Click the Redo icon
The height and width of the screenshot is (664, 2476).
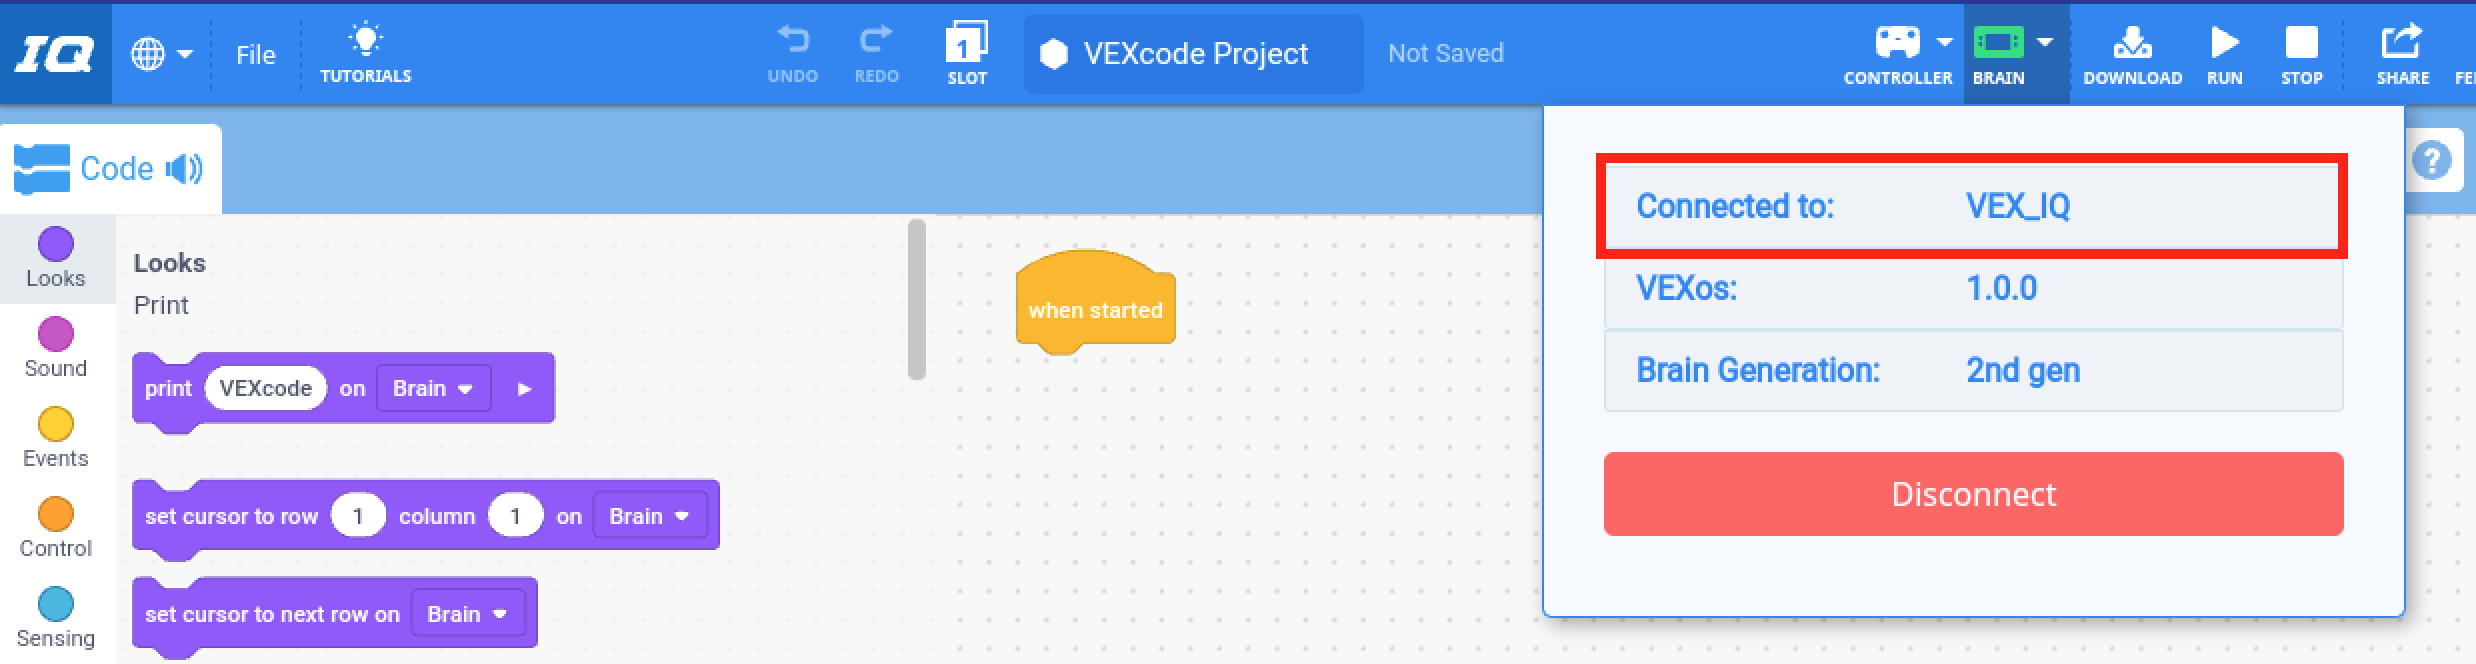875,42
